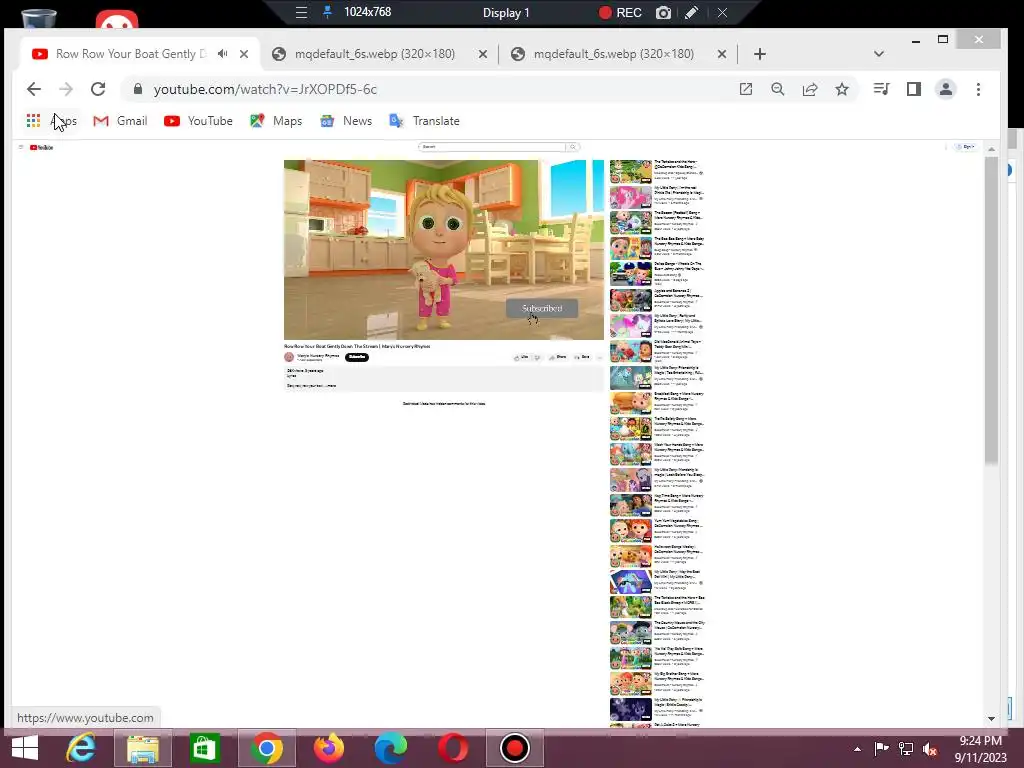Open the Breakfast Song suggested video
The image size is (1024, 768).
[x=631, y=403]
